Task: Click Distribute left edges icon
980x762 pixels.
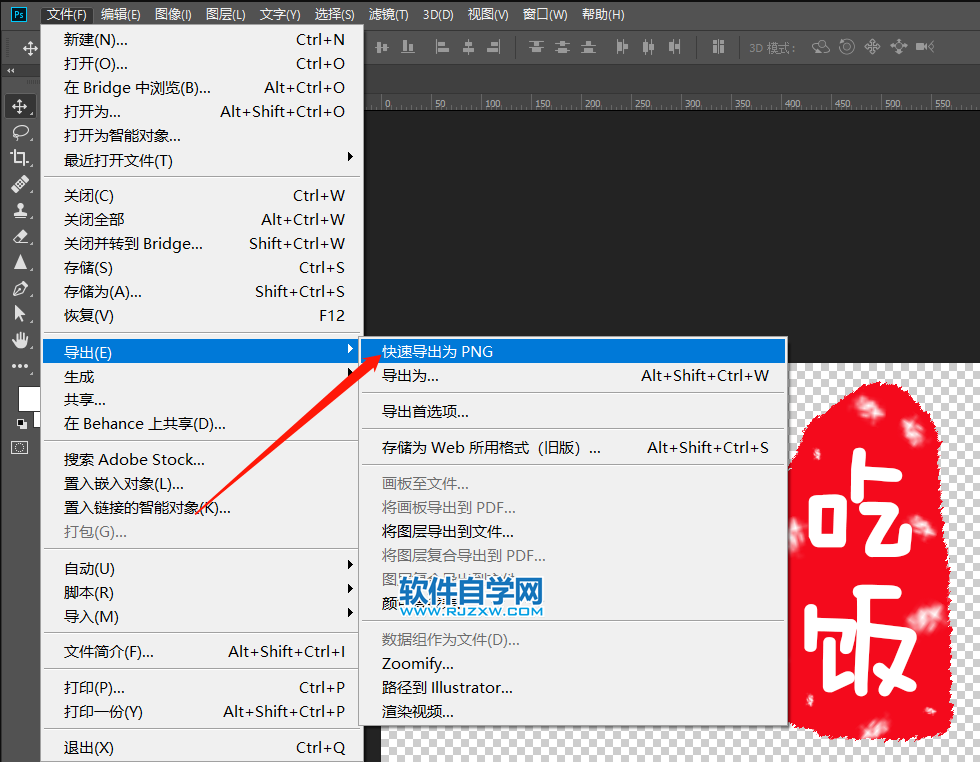Action: tap(622, 47)
